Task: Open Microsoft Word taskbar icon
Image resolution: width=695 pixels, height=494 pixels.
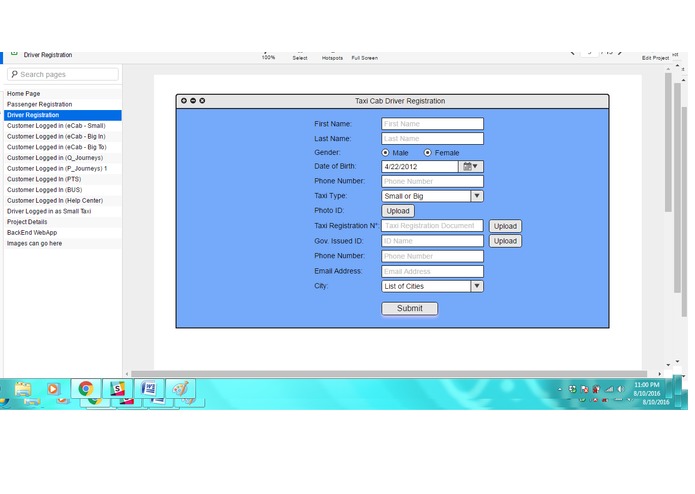Action: pyautogui.click(x=149, y=389)
